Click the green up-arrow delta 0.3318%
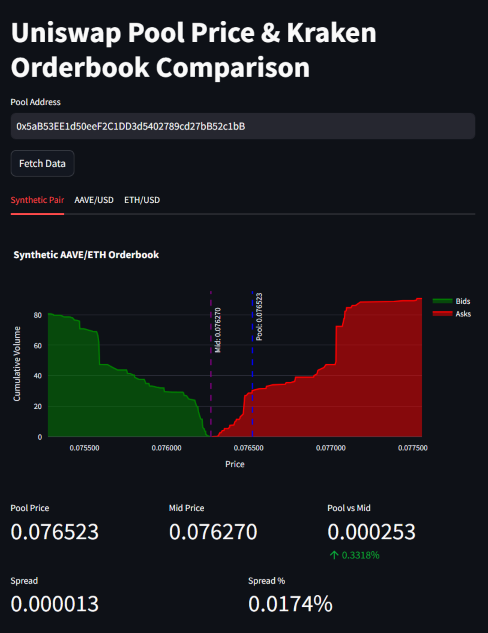488x633 pixels. point(354,555)
